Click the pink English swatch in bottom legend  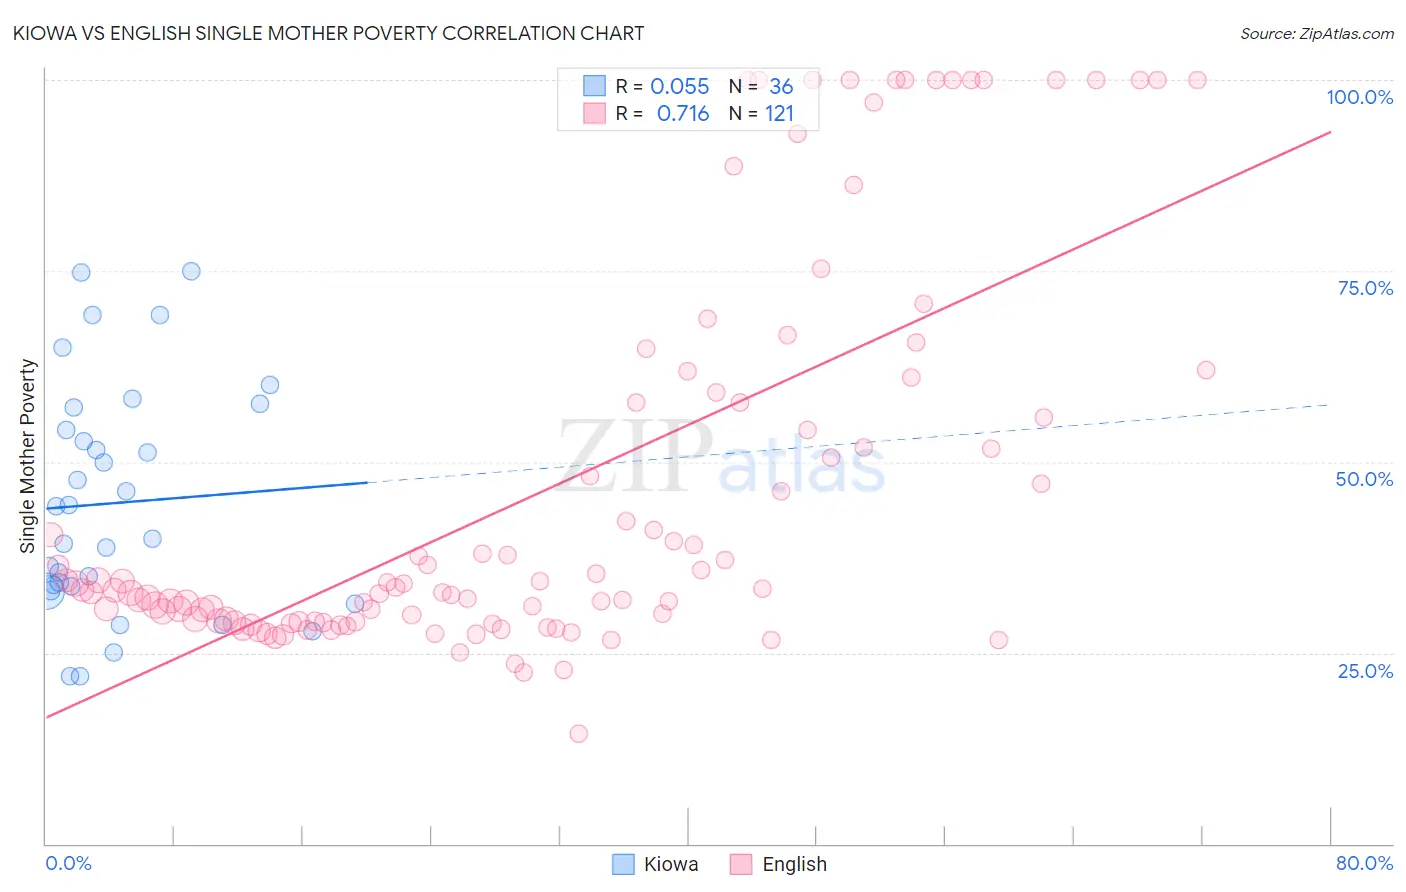point(741,864)
